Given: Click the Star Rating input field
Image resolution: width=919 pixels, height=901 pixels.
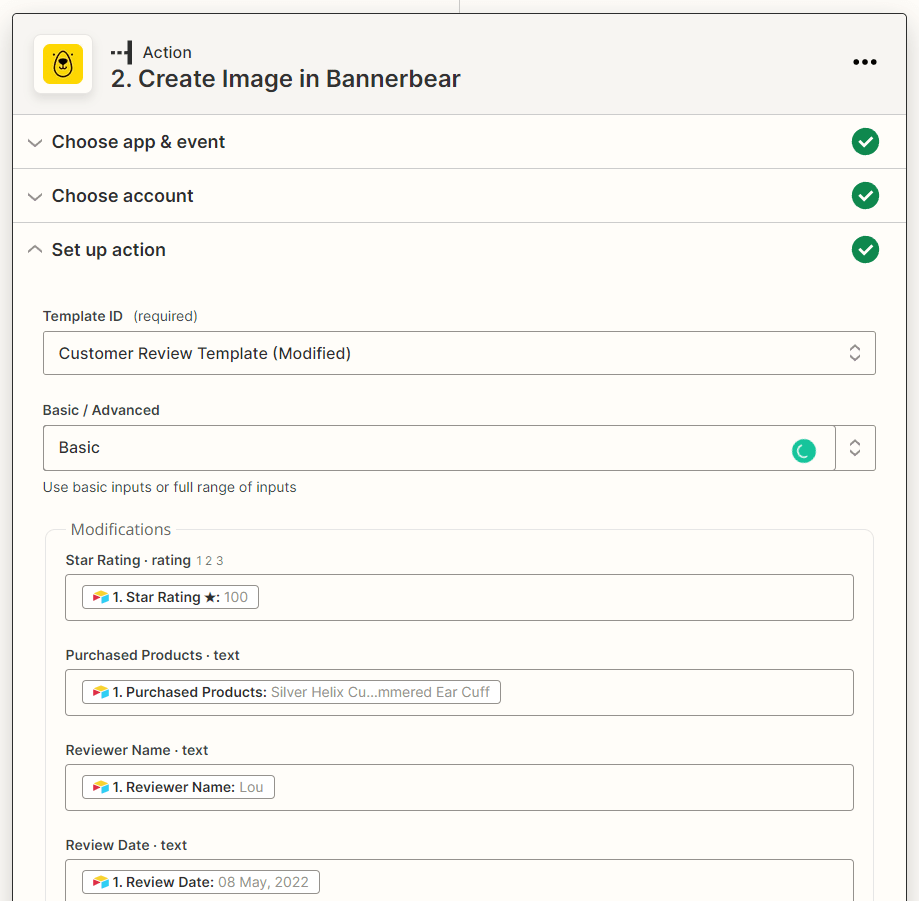Looking at the screenshot, I should tap(459, 597).
